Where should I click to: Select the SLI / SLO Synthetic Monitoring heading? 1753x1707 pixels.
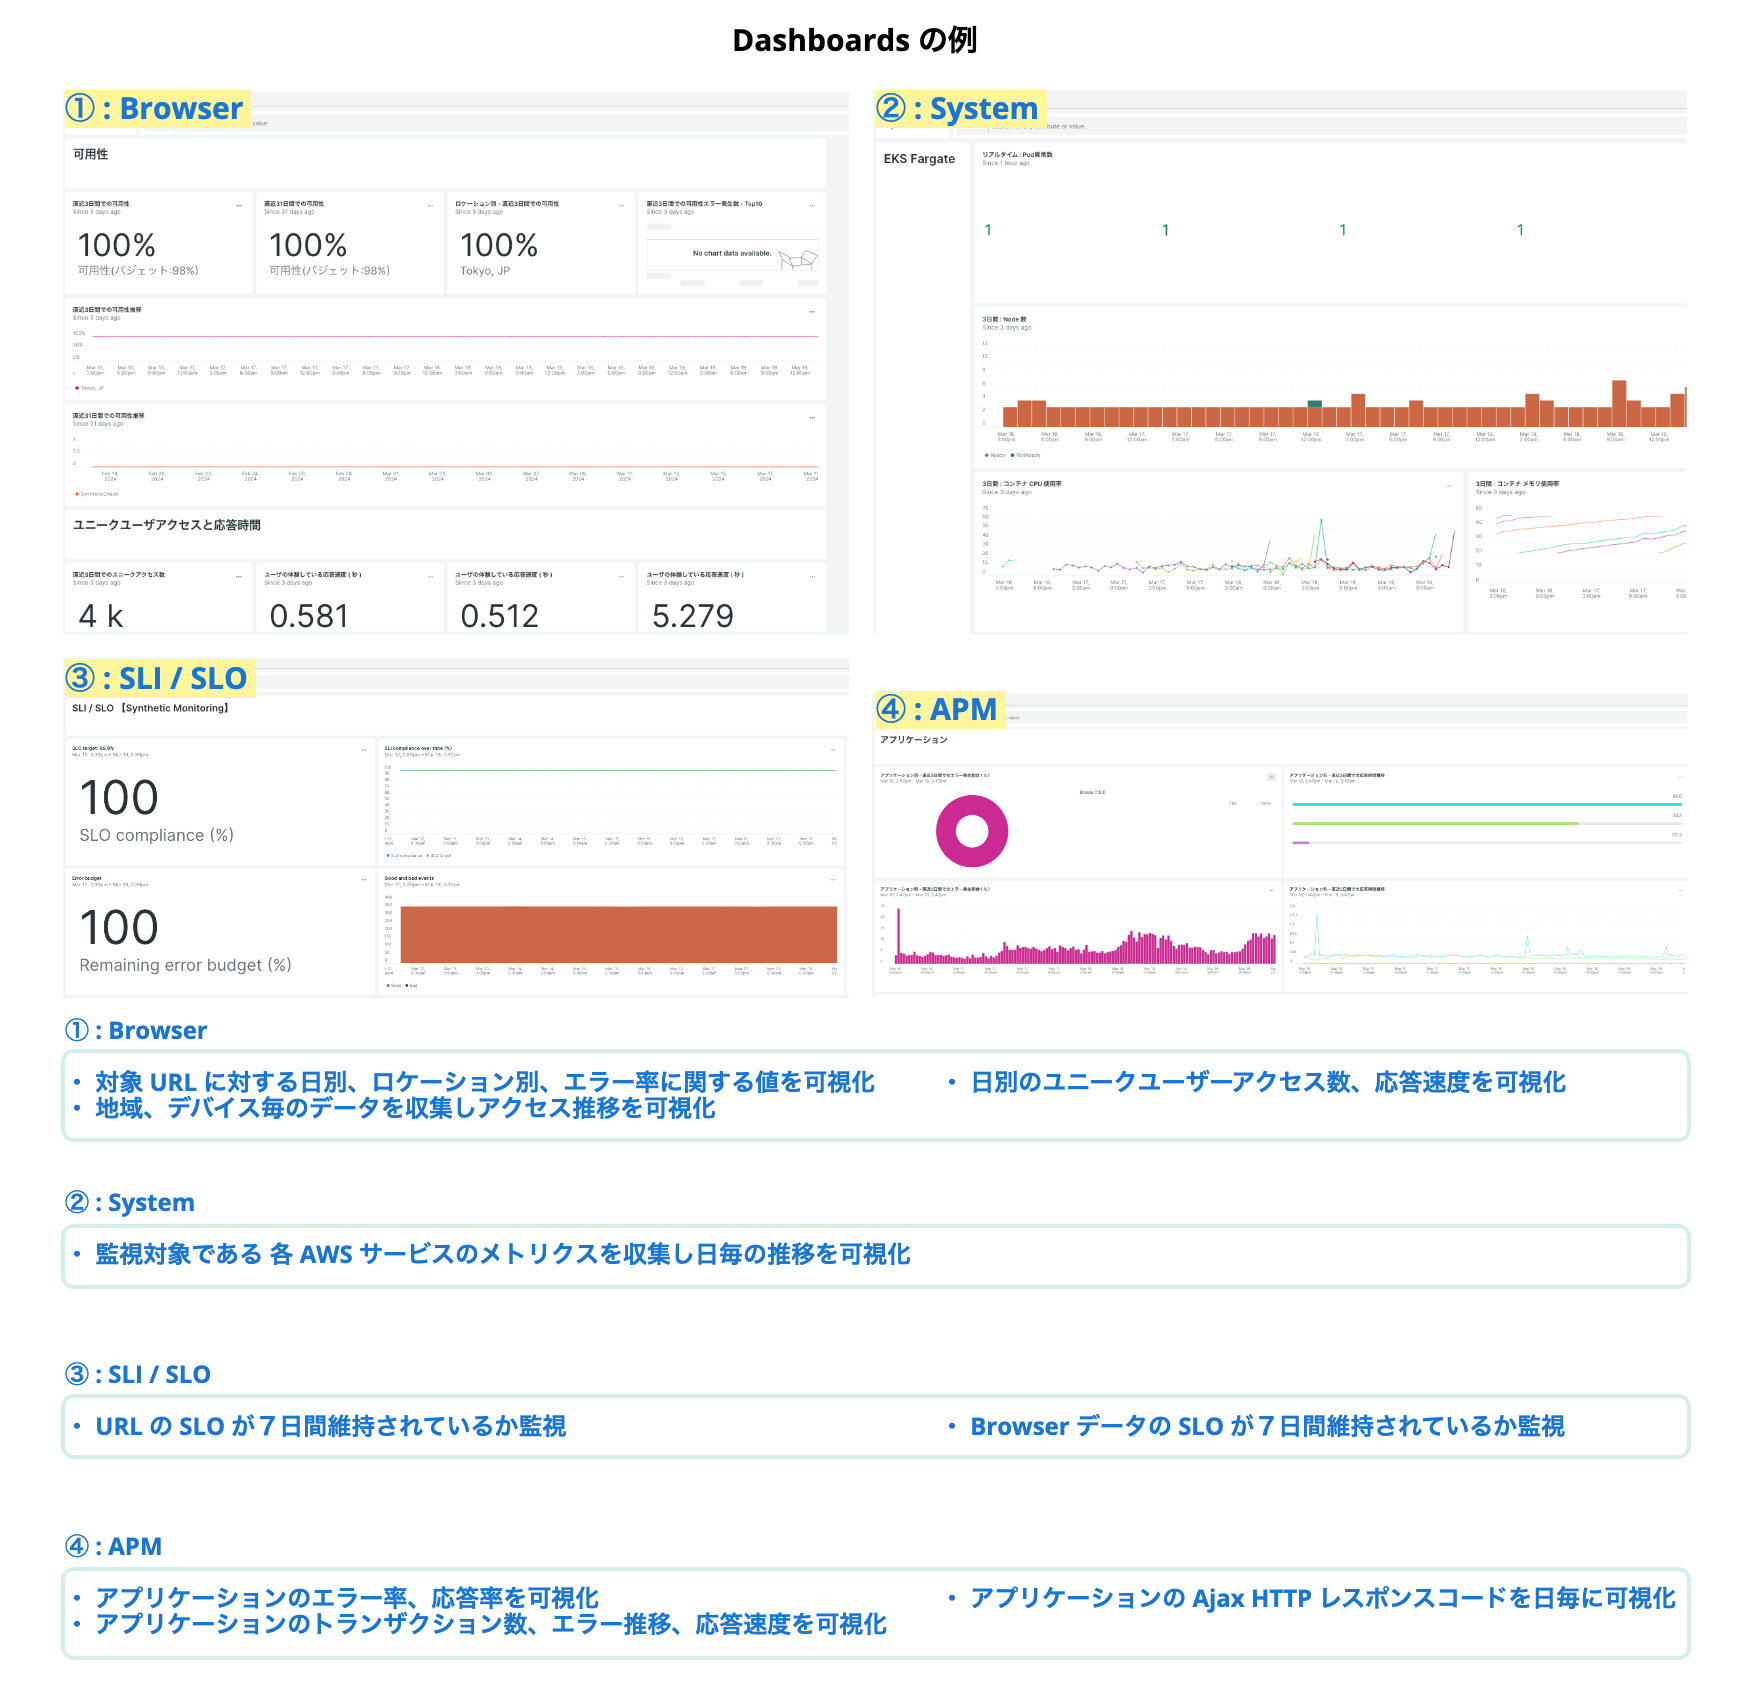(151, 708)
